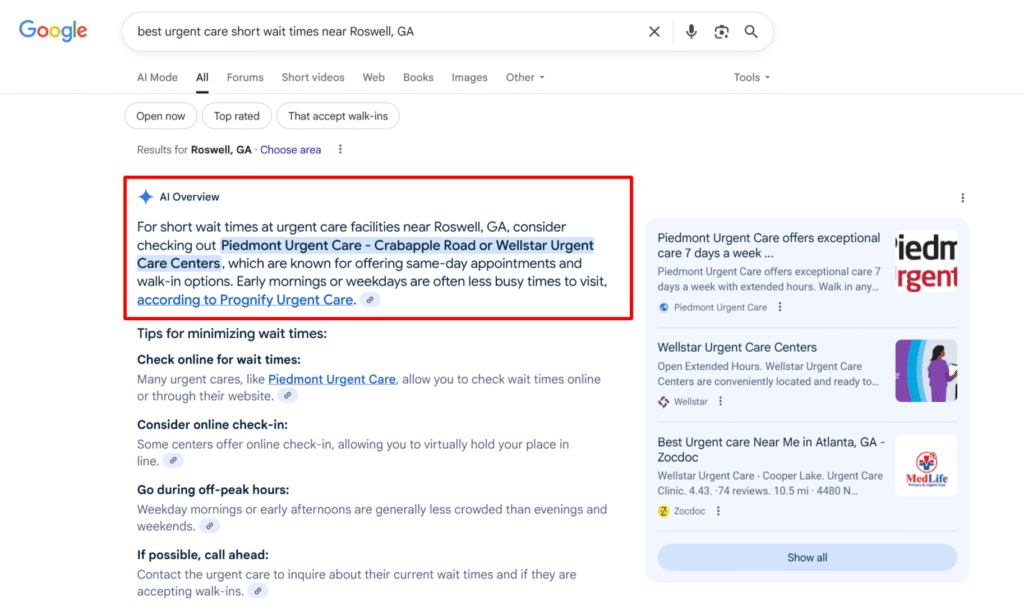Click the 'Choose area' link
The width and height of the screenshot is (1024, 607).
[291, 150]
